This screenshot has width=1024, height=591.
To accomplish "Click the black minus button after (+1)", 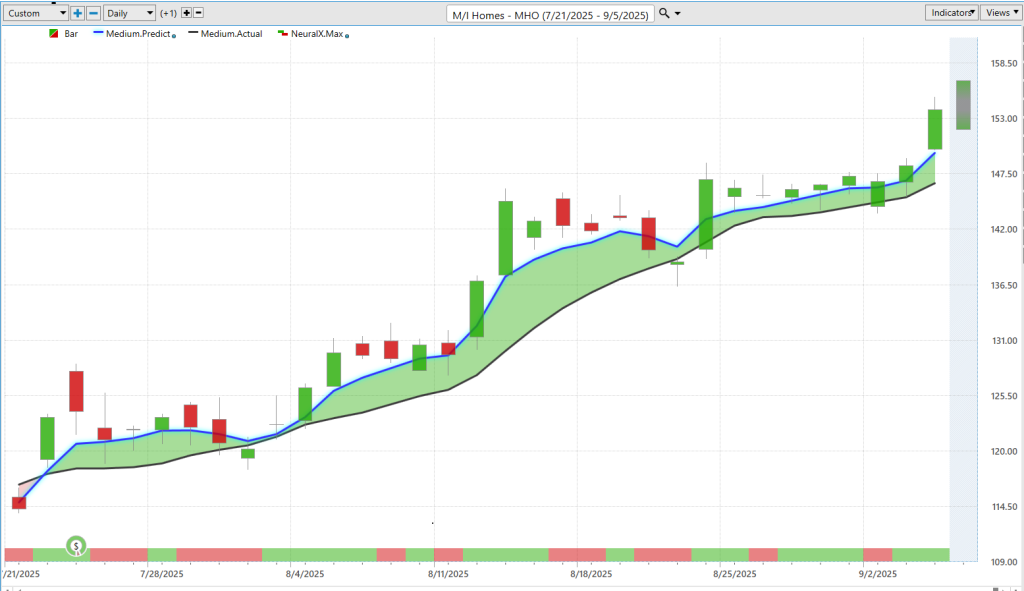I will tap(199, 13).
